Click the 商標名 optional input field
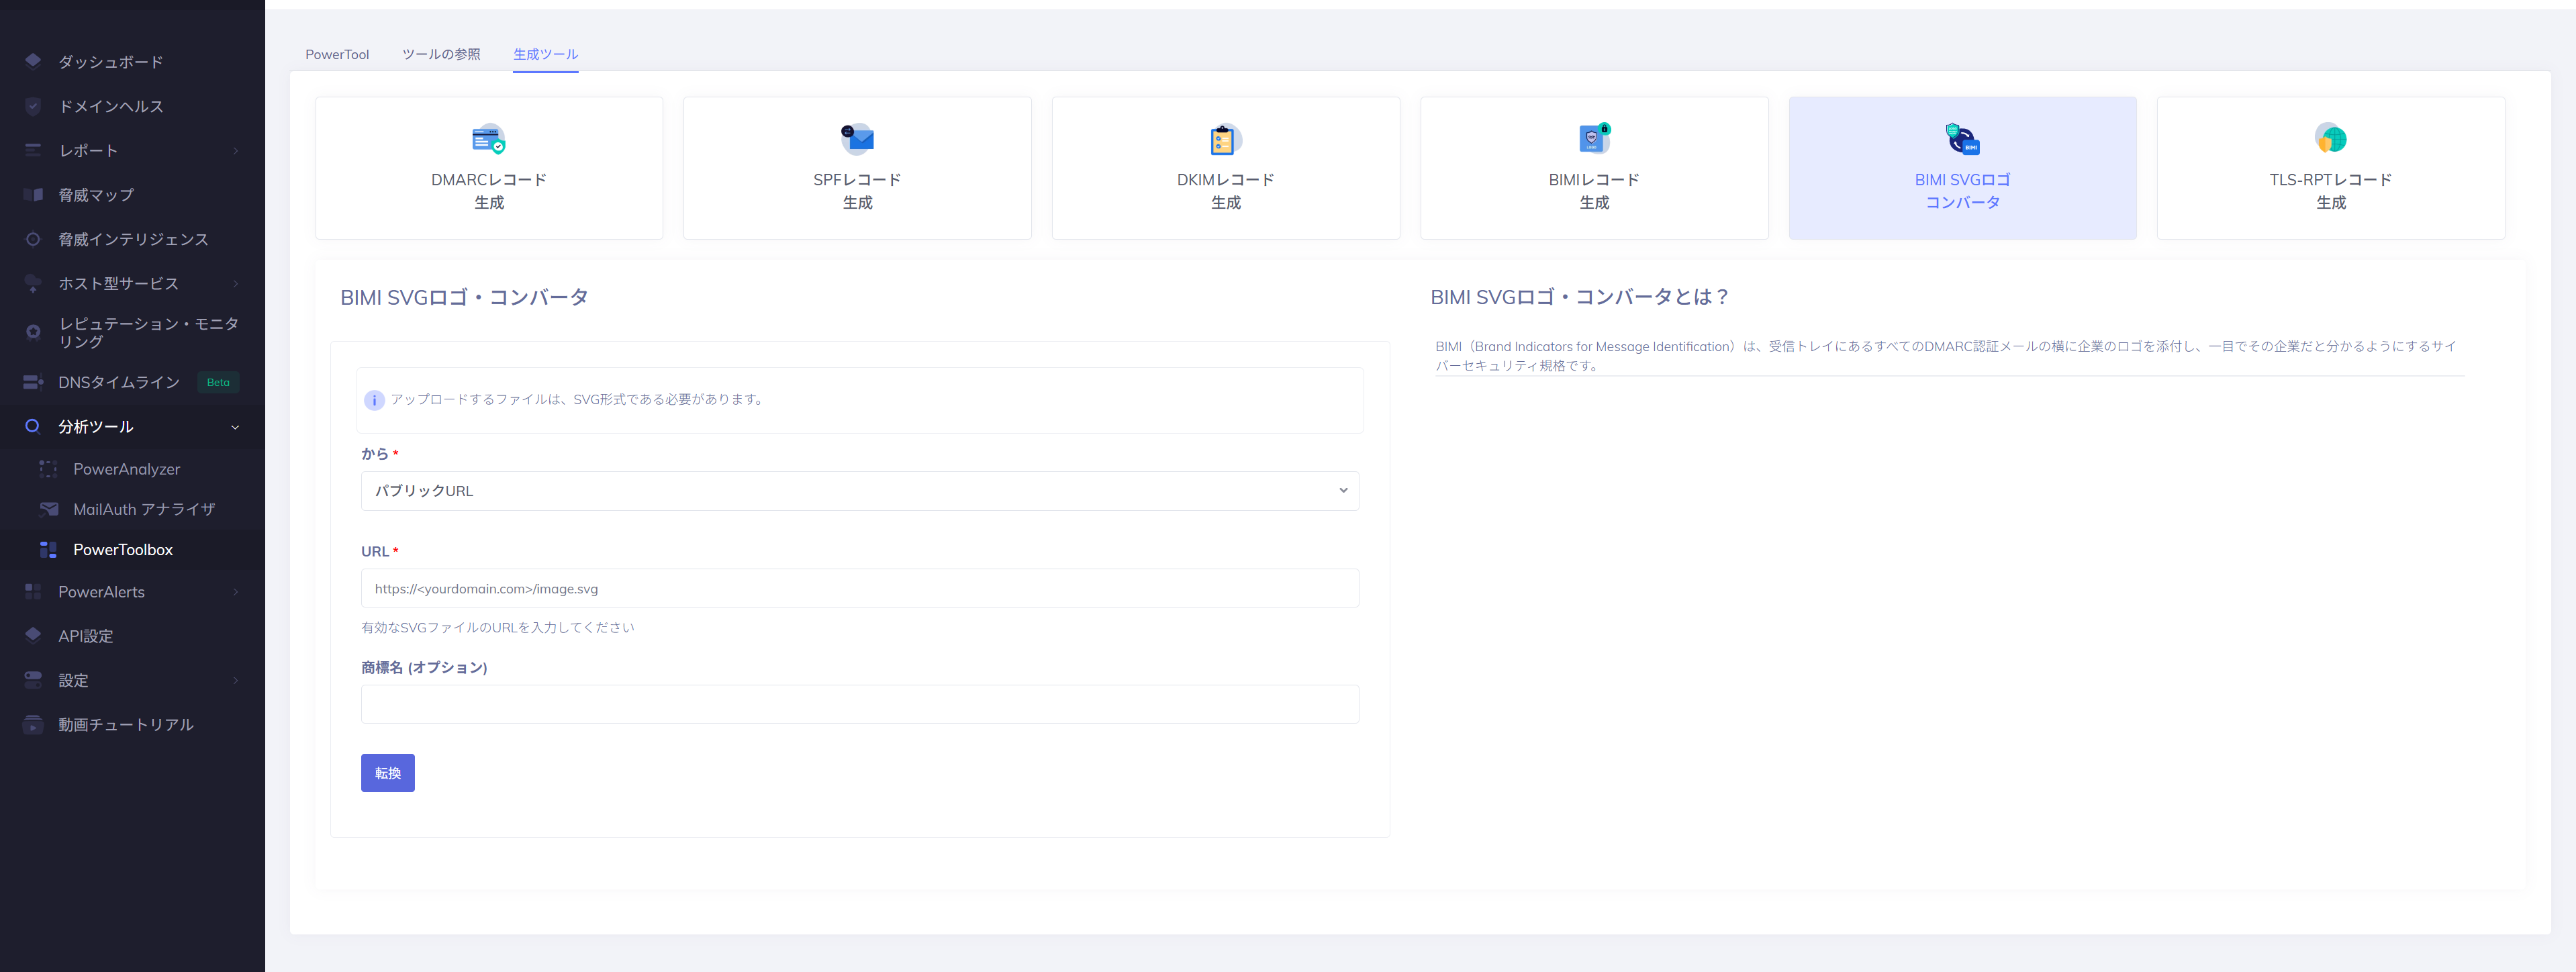Screen dimensions: 2576x972 (859, 704)
